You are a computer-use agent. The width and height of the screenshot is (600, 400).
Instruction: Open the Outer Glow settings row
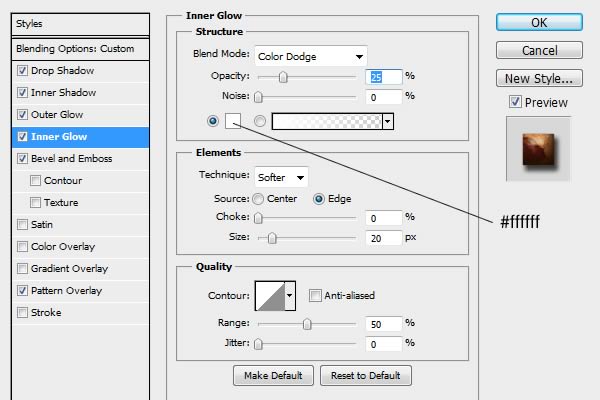[x=80, y=114]
